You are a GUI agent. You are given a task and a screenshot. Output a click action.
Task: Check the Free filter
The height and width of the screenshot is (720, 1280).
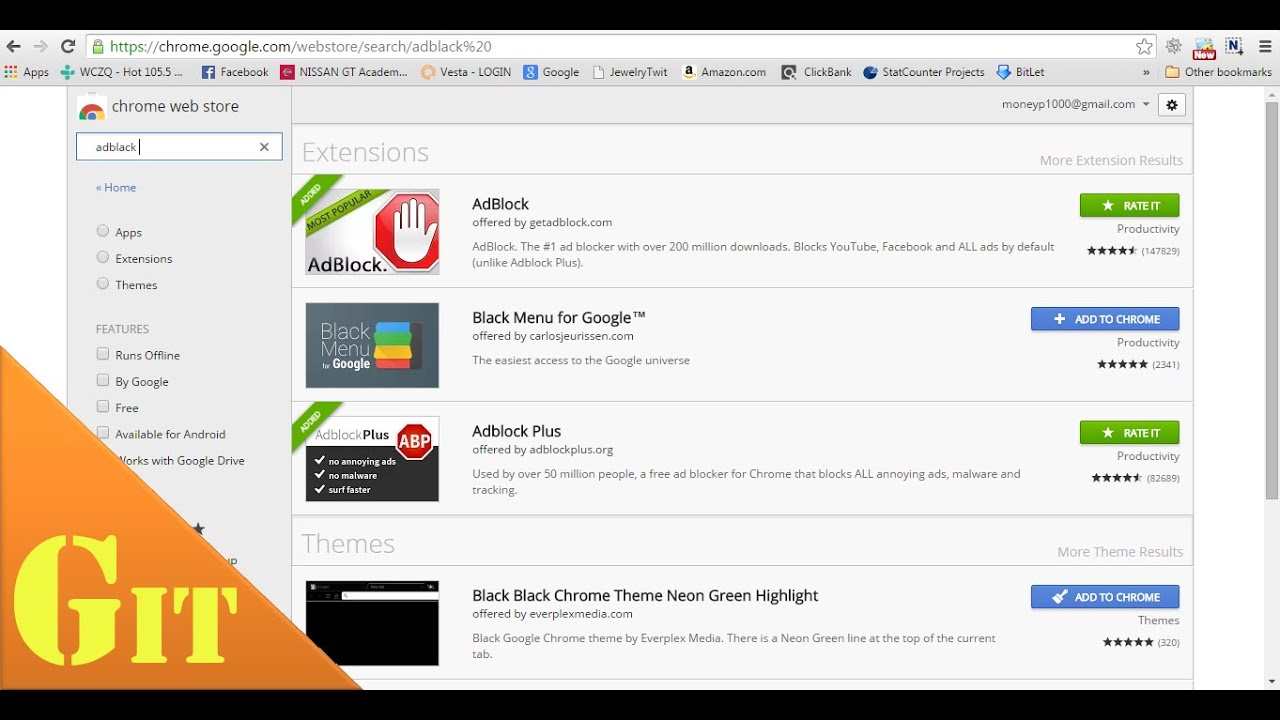coord(102,406)
